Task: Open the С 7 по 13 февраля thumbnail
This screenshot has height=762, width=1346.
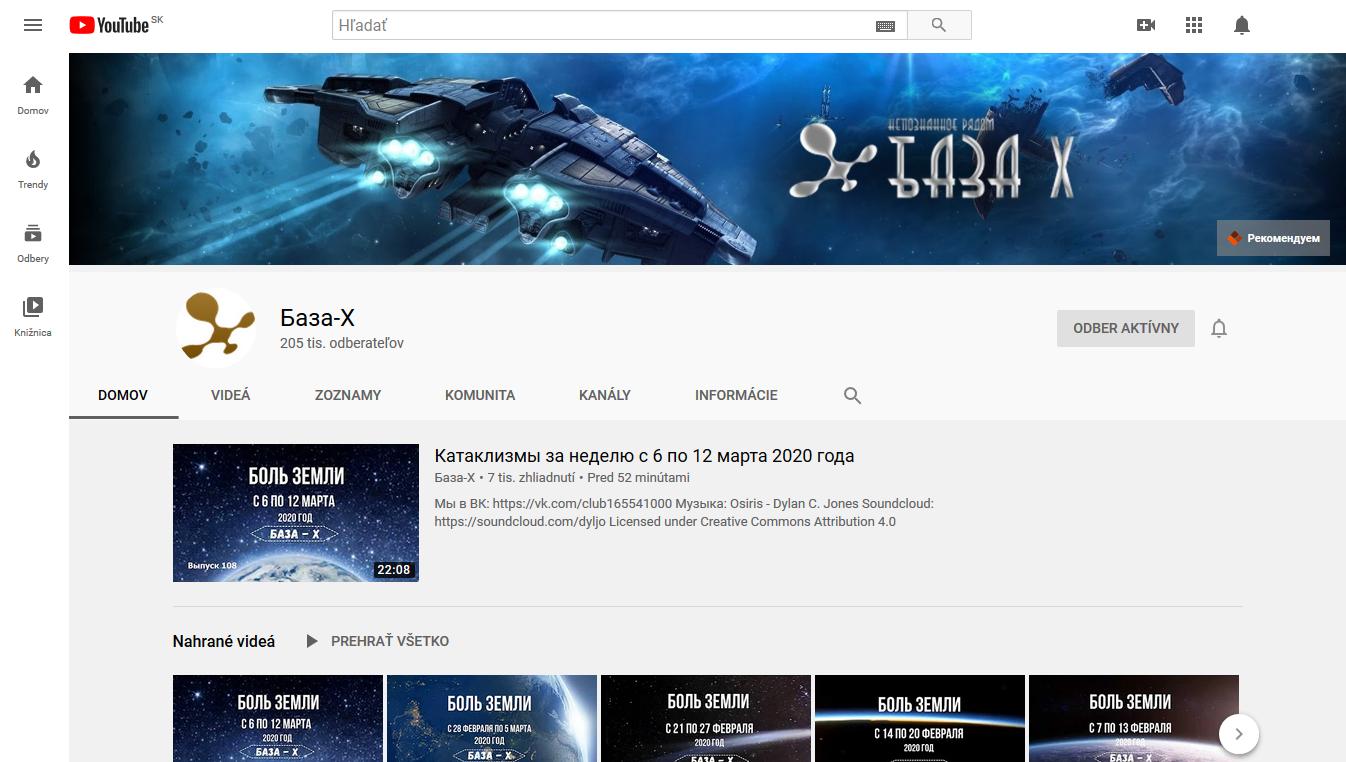Action: [x=1134, y=718]
